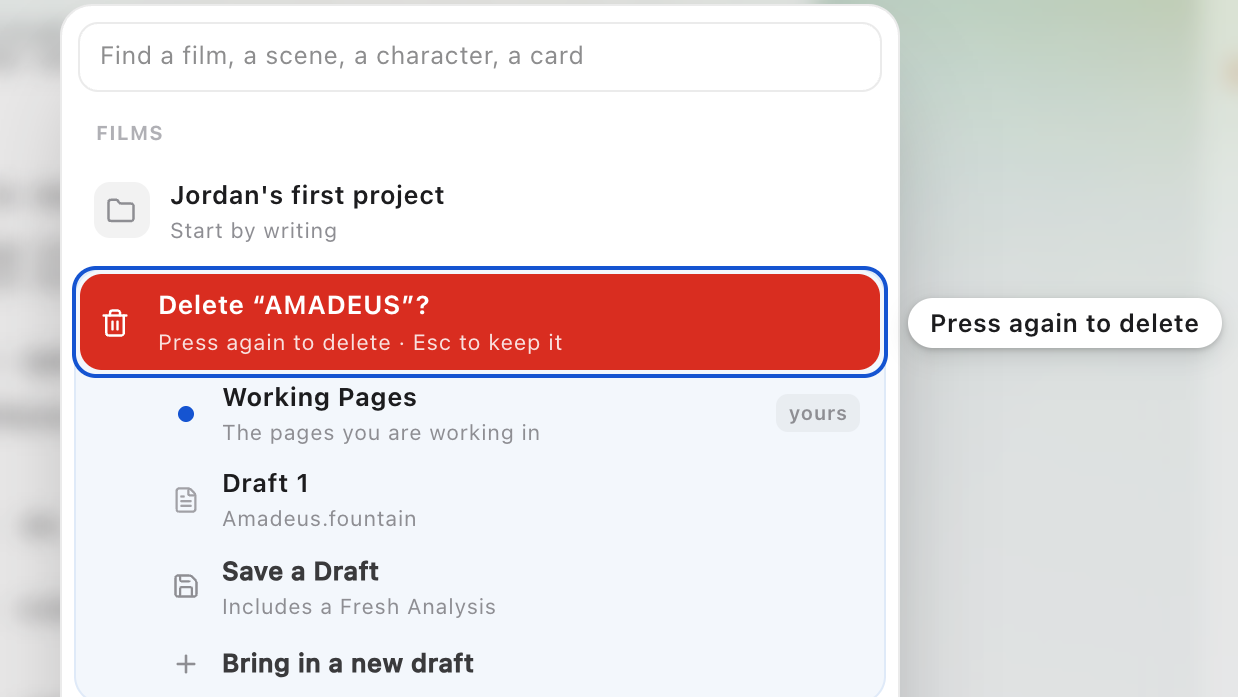This screenshot has height=697, width=1238.
Task: Click the floppy disk save icon
Action: [186, 586]
